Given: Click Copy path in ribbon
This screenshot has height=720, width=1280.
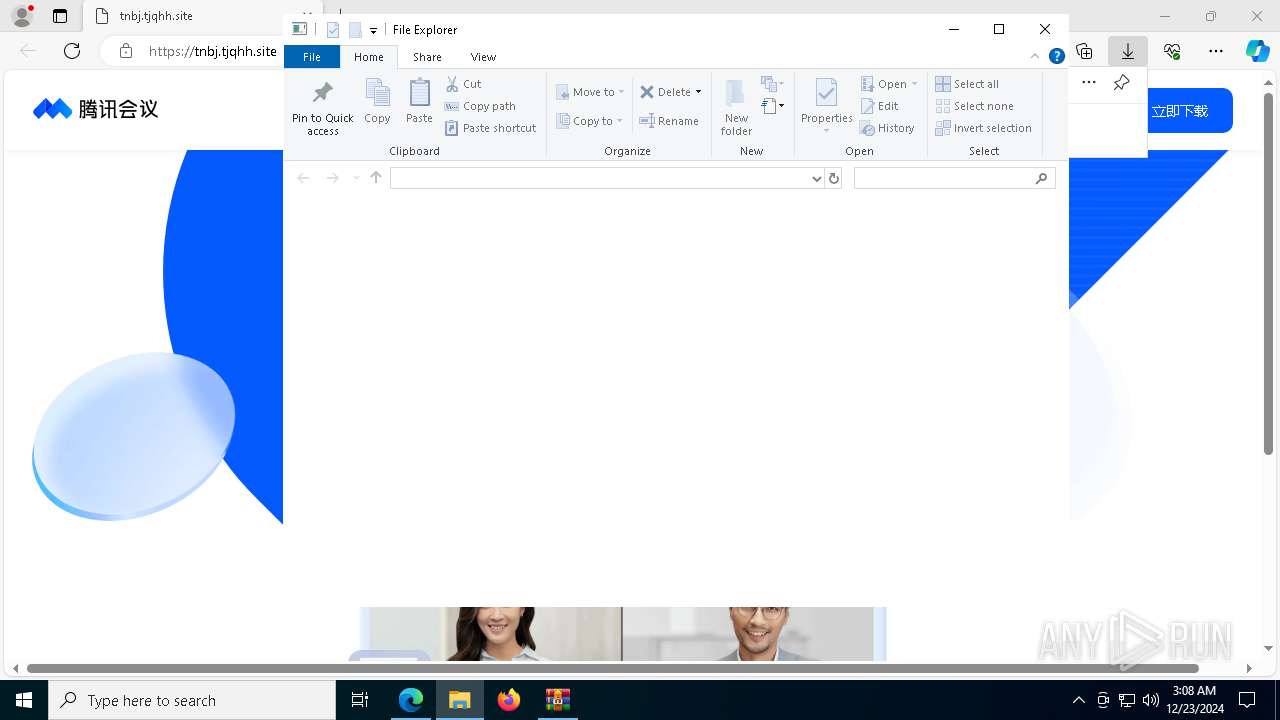Looking at the screenshot, I should 480,106.
